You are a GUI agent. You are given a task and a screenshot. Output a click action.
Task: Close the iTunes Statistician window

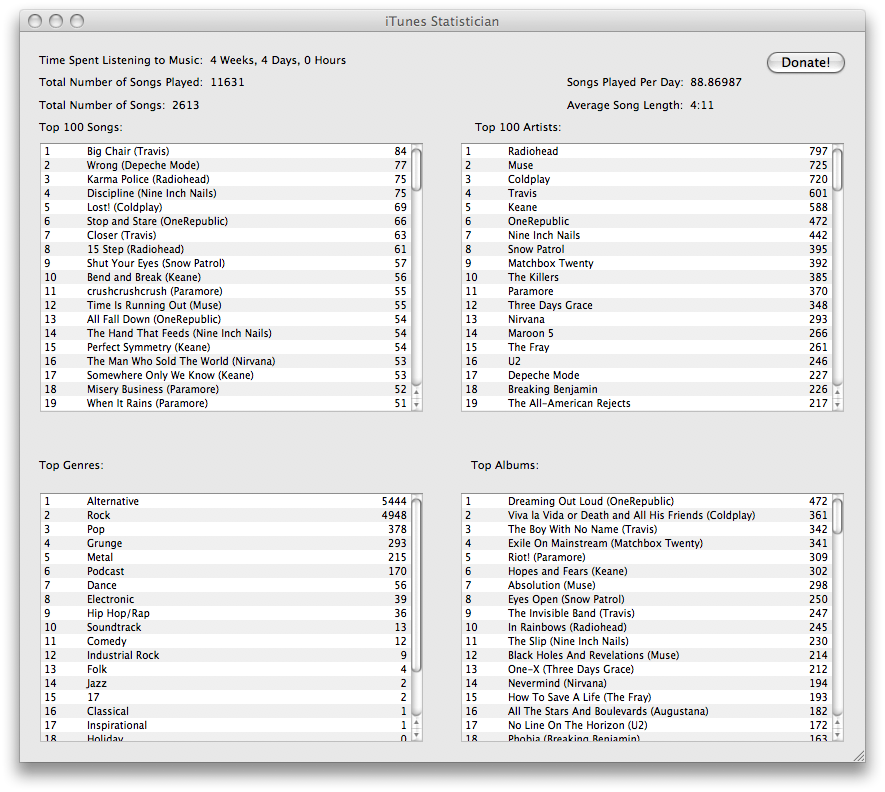[x=35, y=21]
